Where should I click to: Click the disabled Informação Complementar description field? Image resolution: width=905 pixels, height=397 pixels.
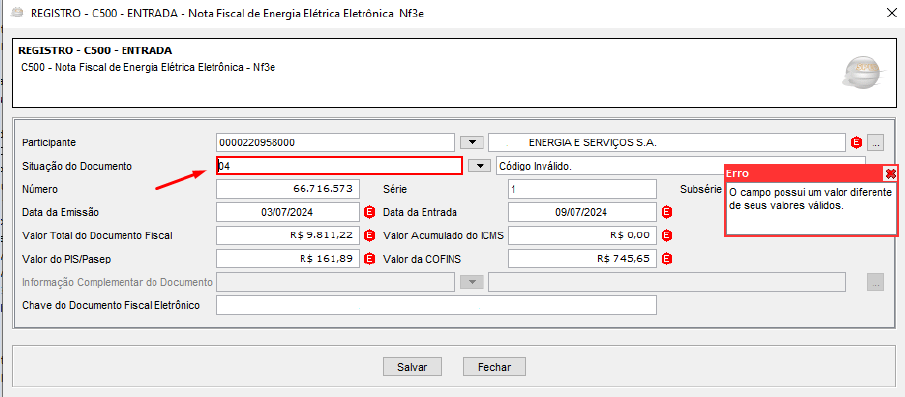point(667,282)
